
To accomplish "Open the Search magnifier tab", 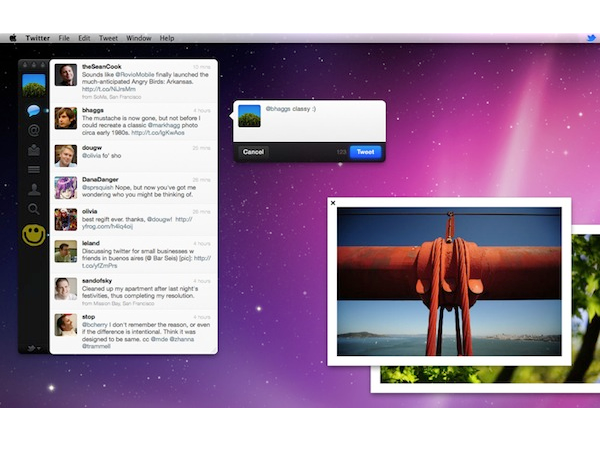I will (x=34, y=209).
